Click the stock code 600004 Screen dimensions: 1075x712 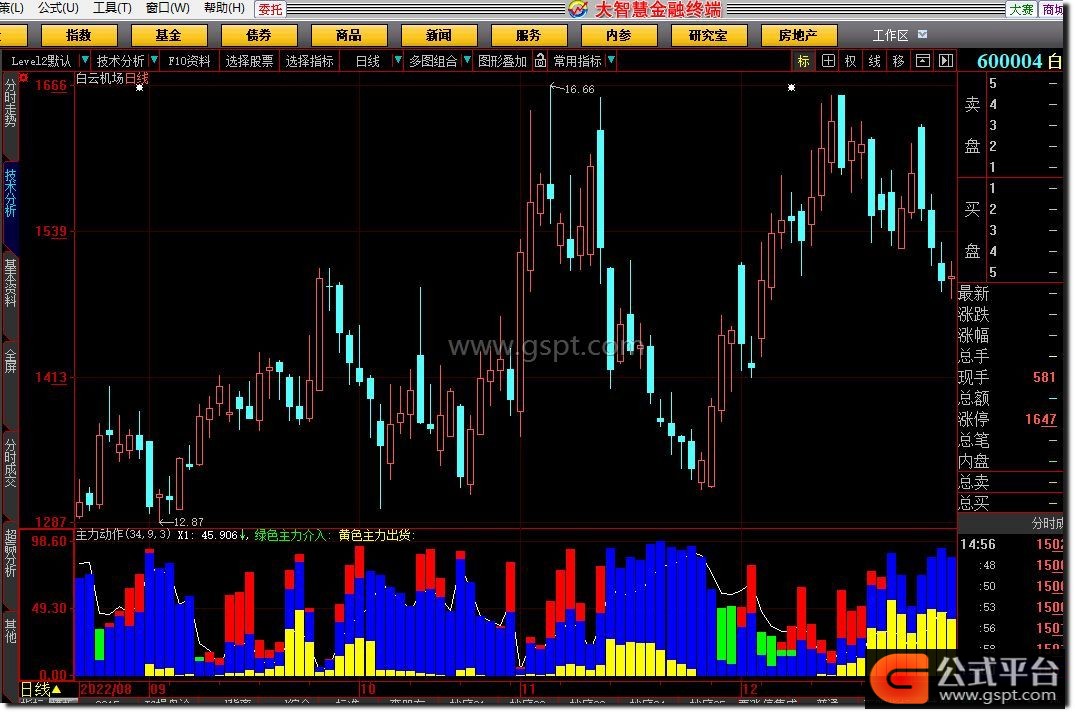1010,61
